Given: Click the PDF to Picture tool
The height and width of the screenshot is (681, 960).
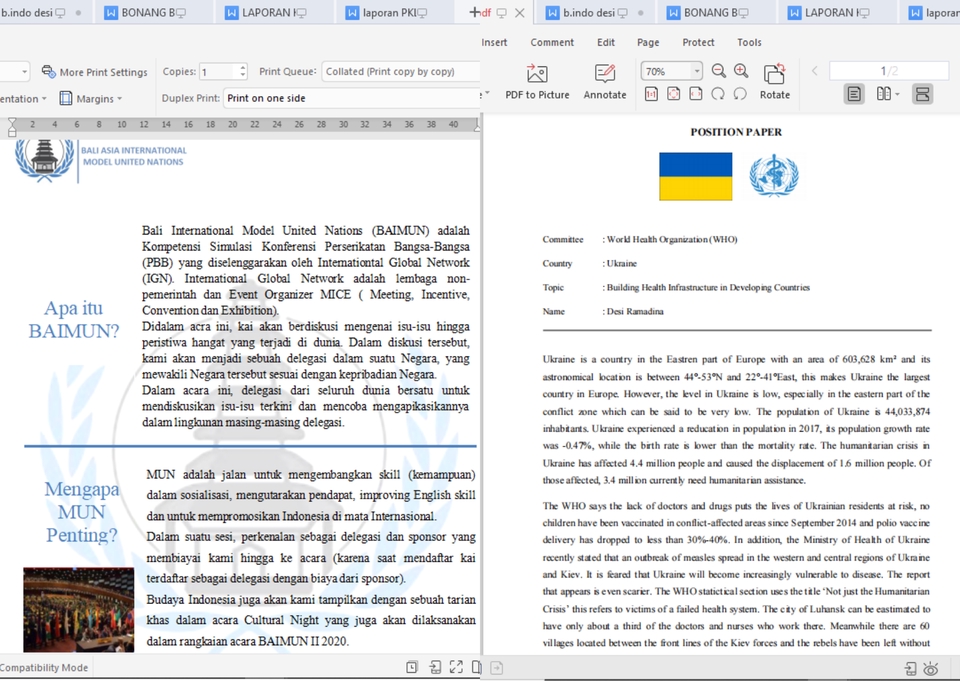Looking at the screenshot, I should click(537, 81).
